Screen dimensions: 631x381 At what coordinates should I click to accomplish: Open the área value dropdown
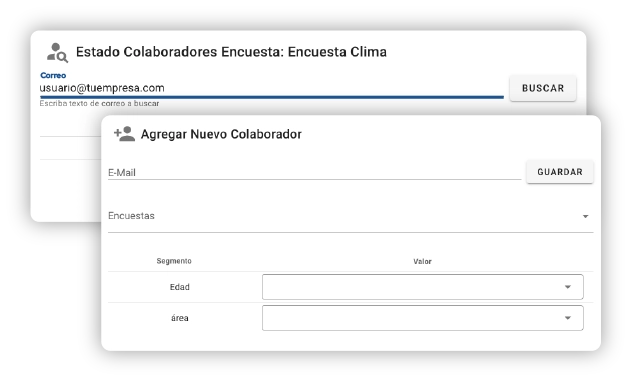coord(423,318)
